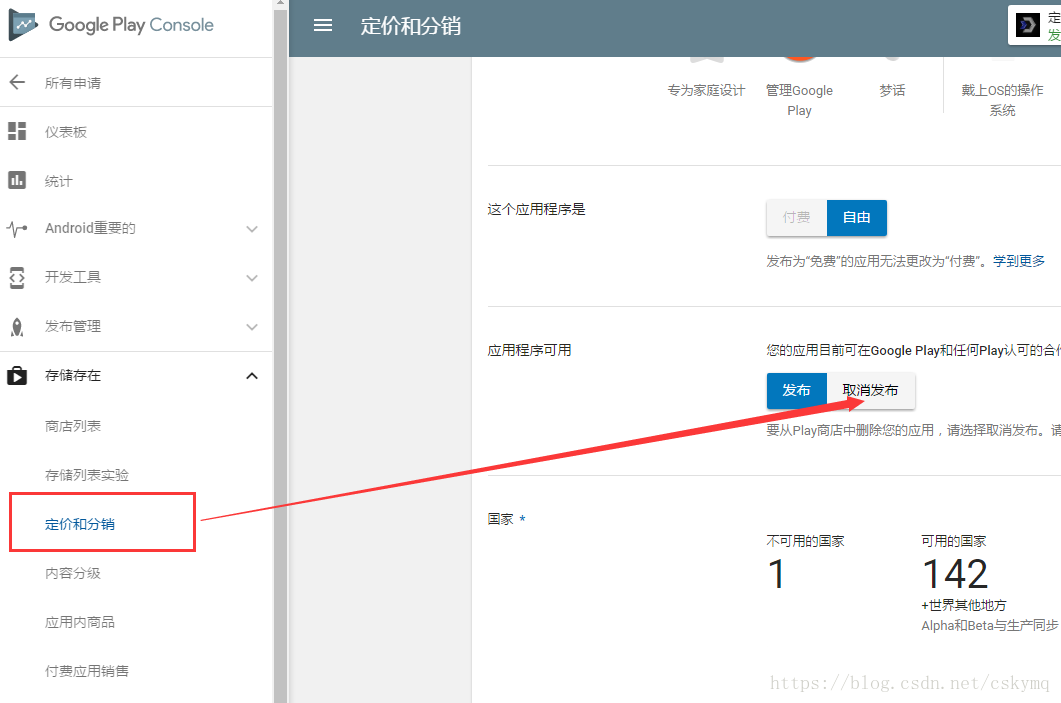Open 存储列表实验 experiments page
Viewport: 1061px width, 703px height.
(87, 475)
